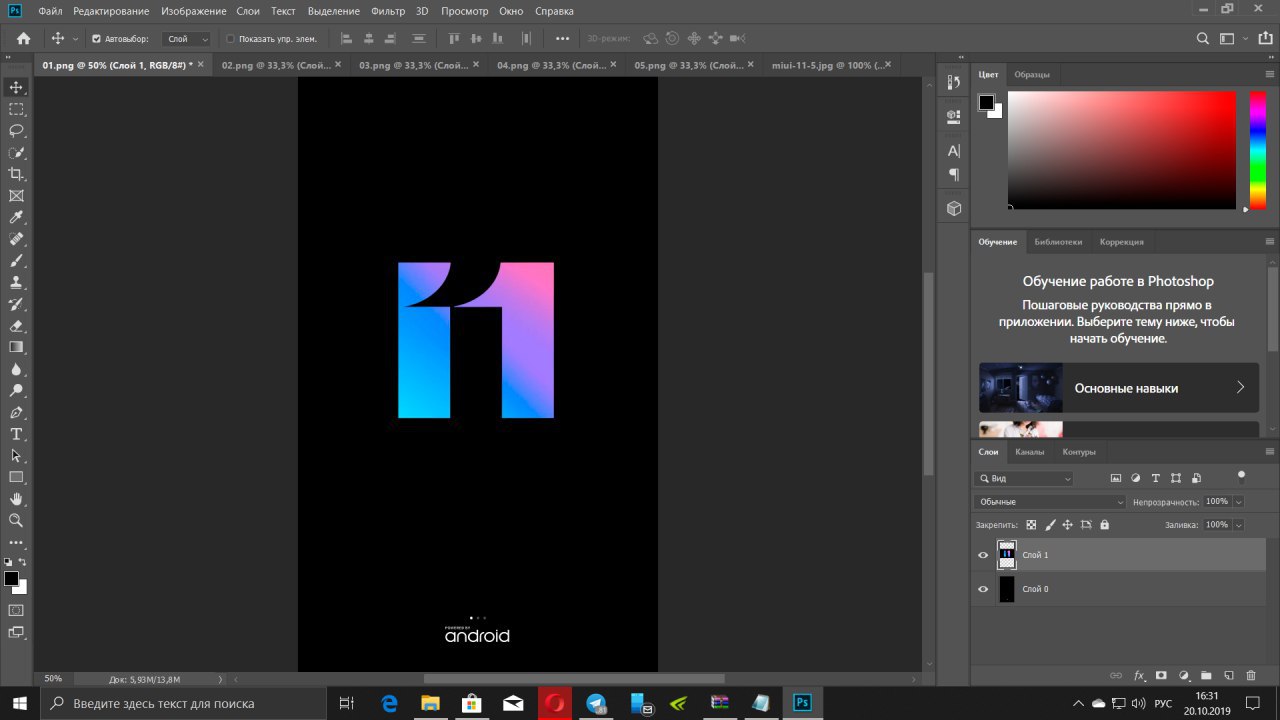Open the Фильтр menu
Viewport: 1280px width, 720px height.
coord(386,11)
